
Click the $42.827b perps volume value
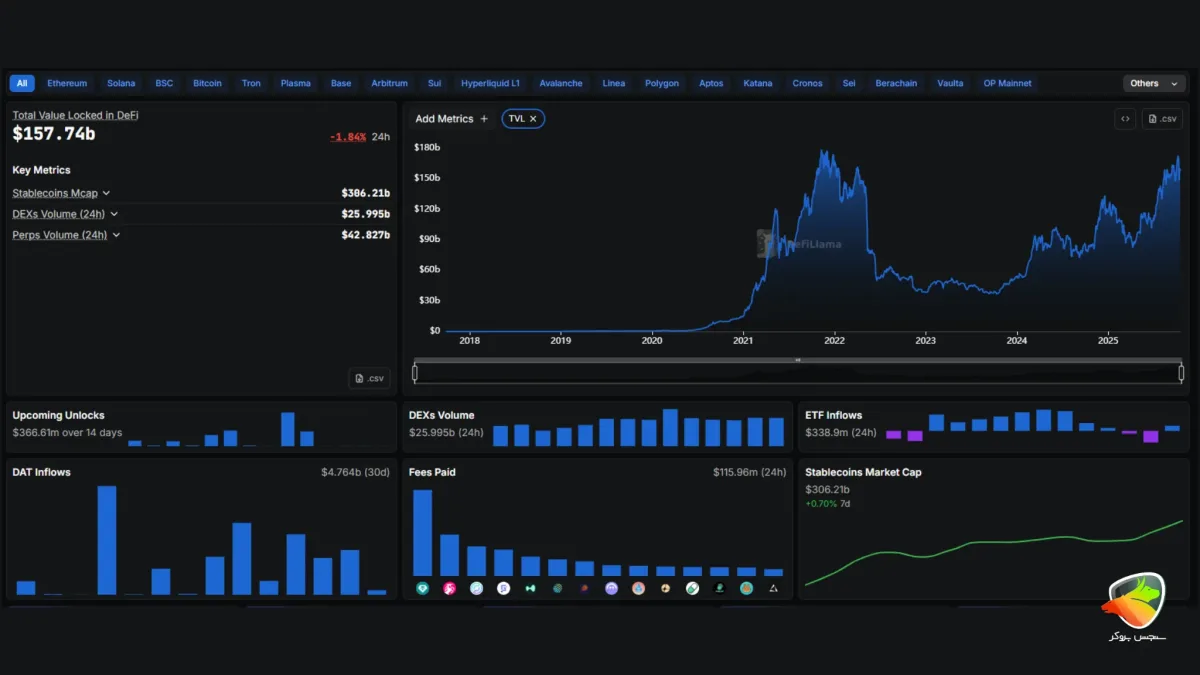[x=365, y=235]
